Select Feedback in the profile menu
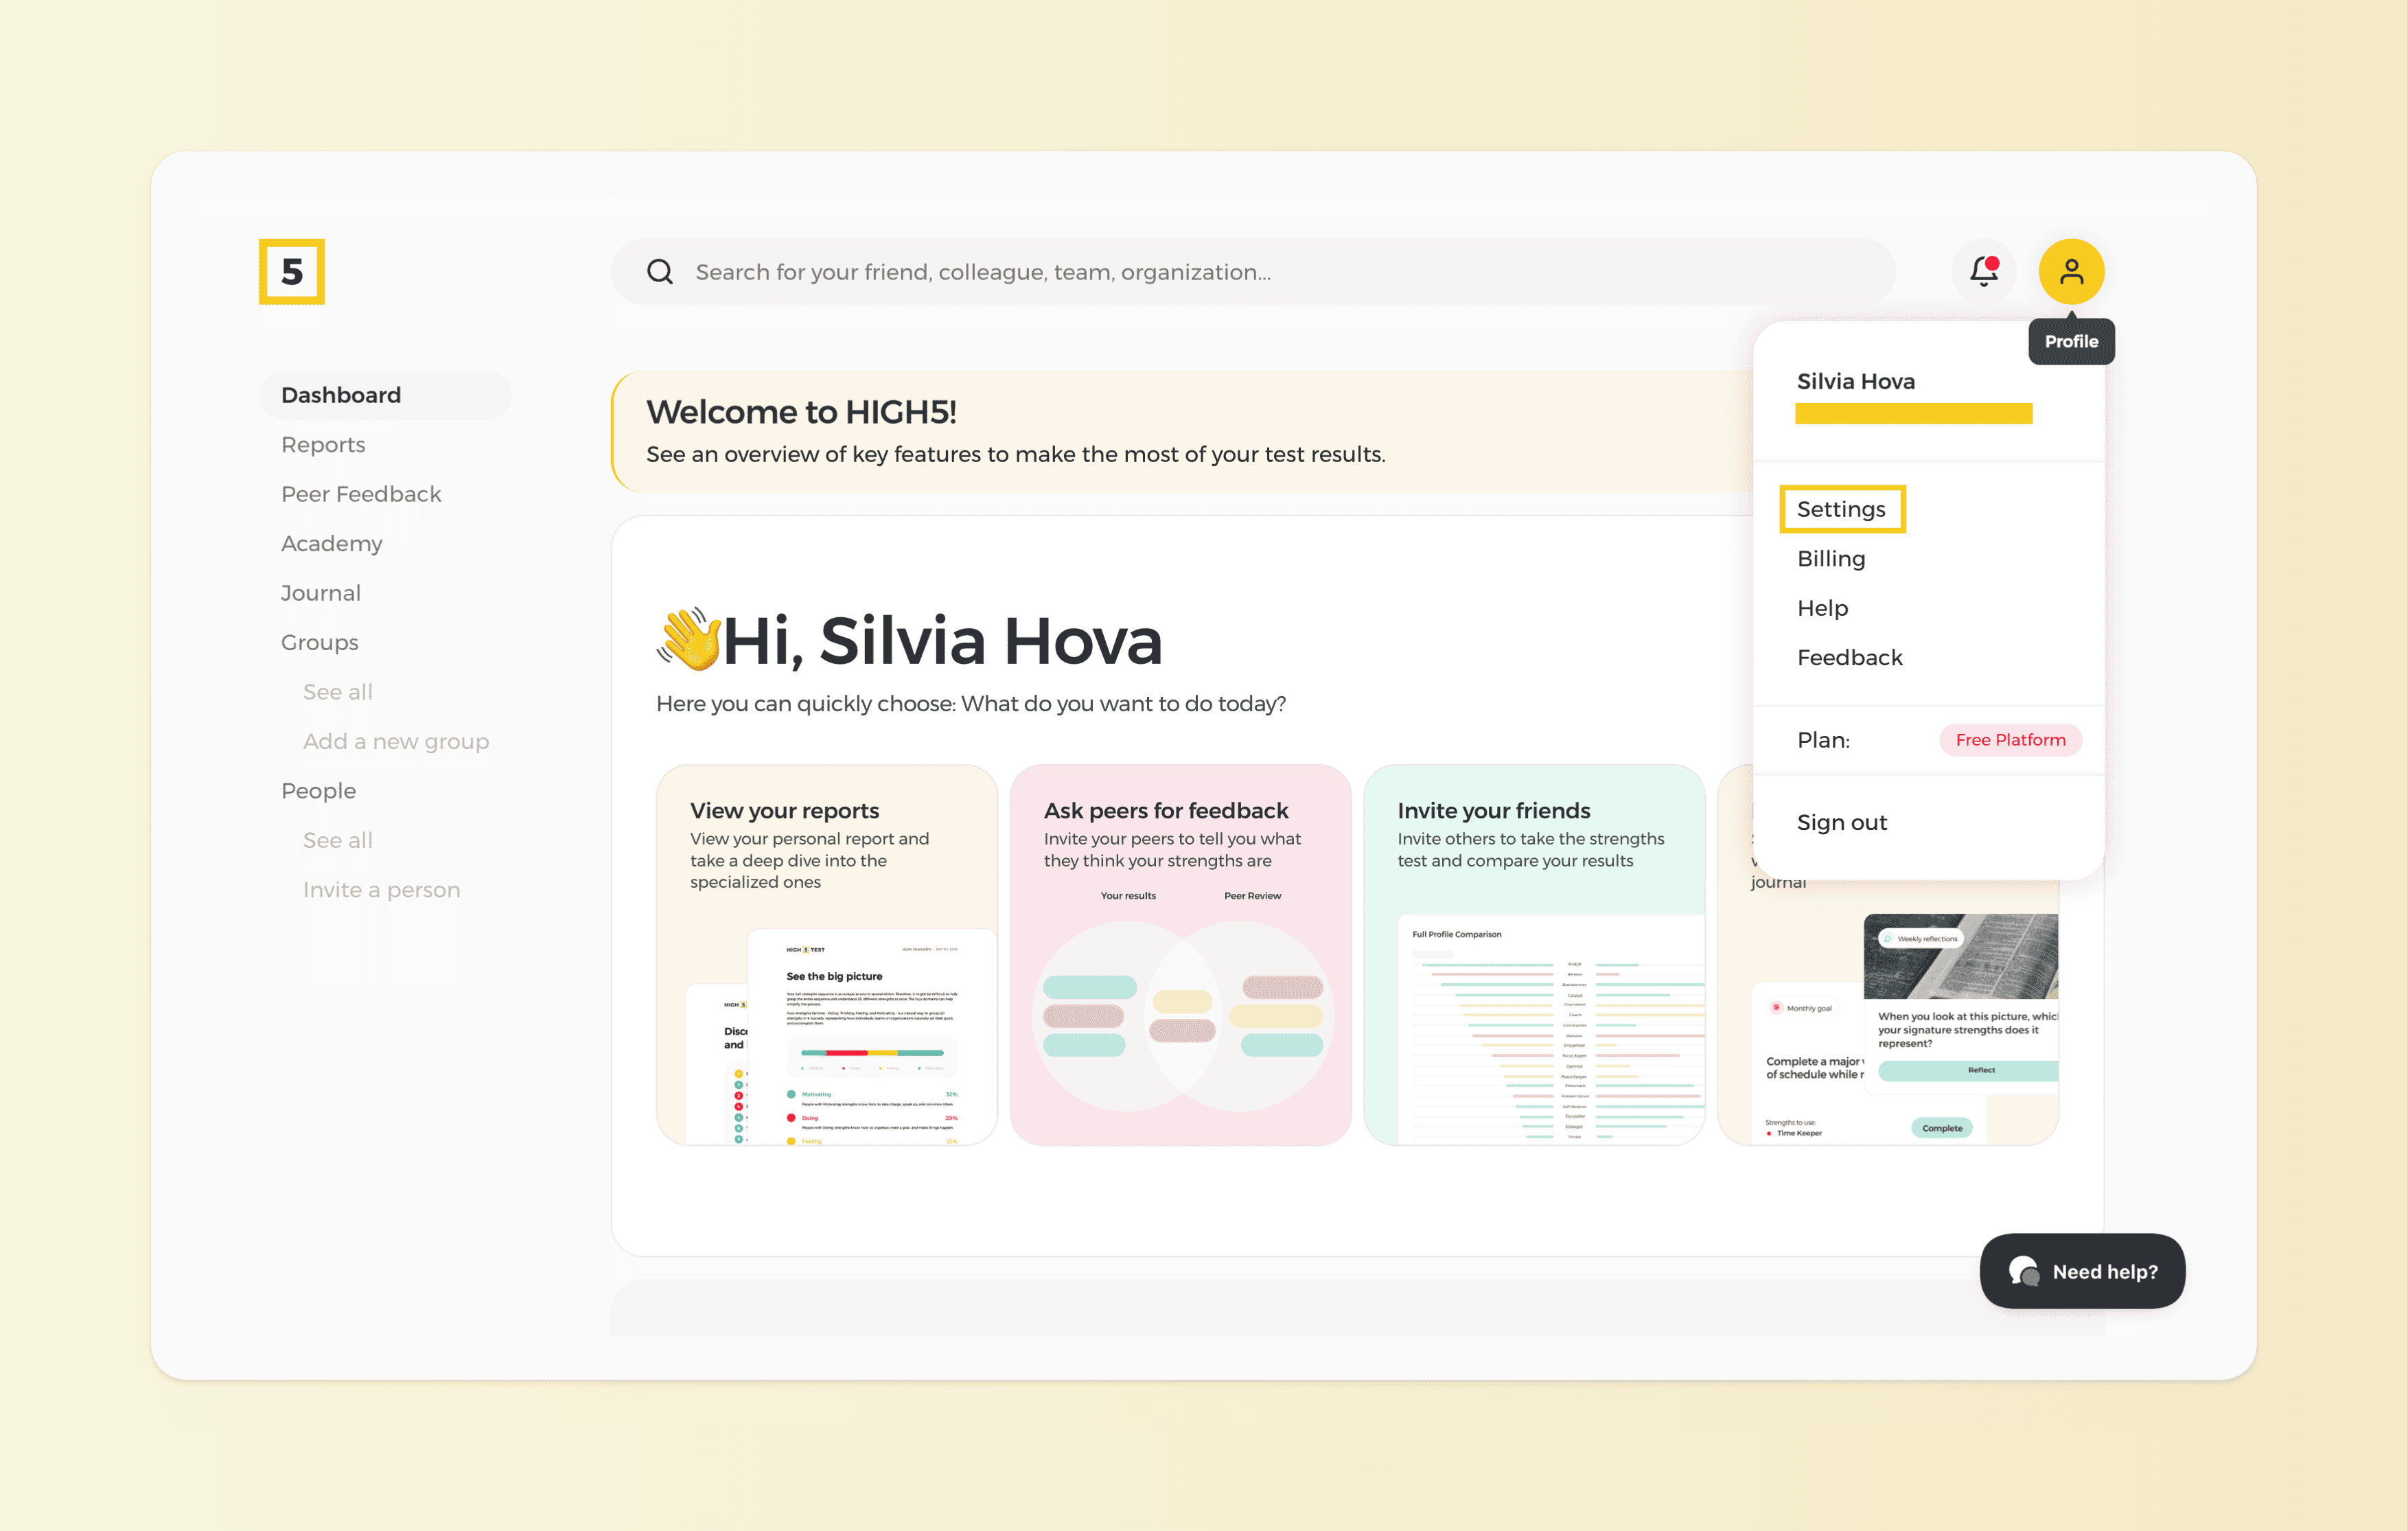2408x1531 pixels. [1849, 657]
